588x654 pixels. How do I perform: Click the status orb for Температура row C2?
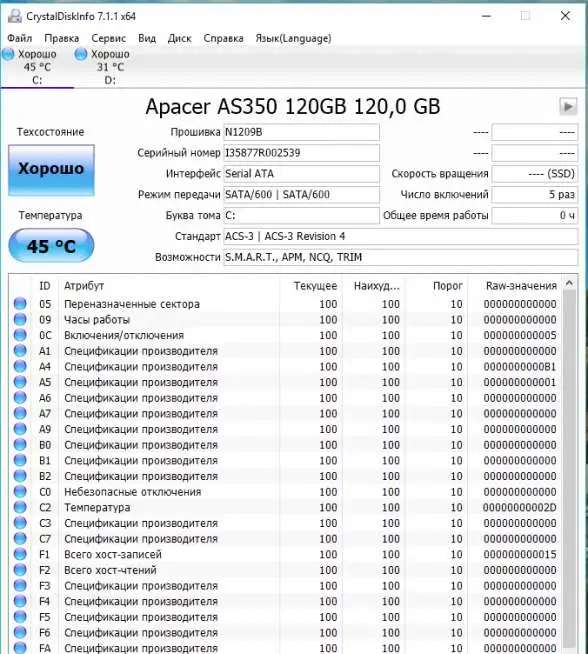pyautogui.click(x=20, y=507)
